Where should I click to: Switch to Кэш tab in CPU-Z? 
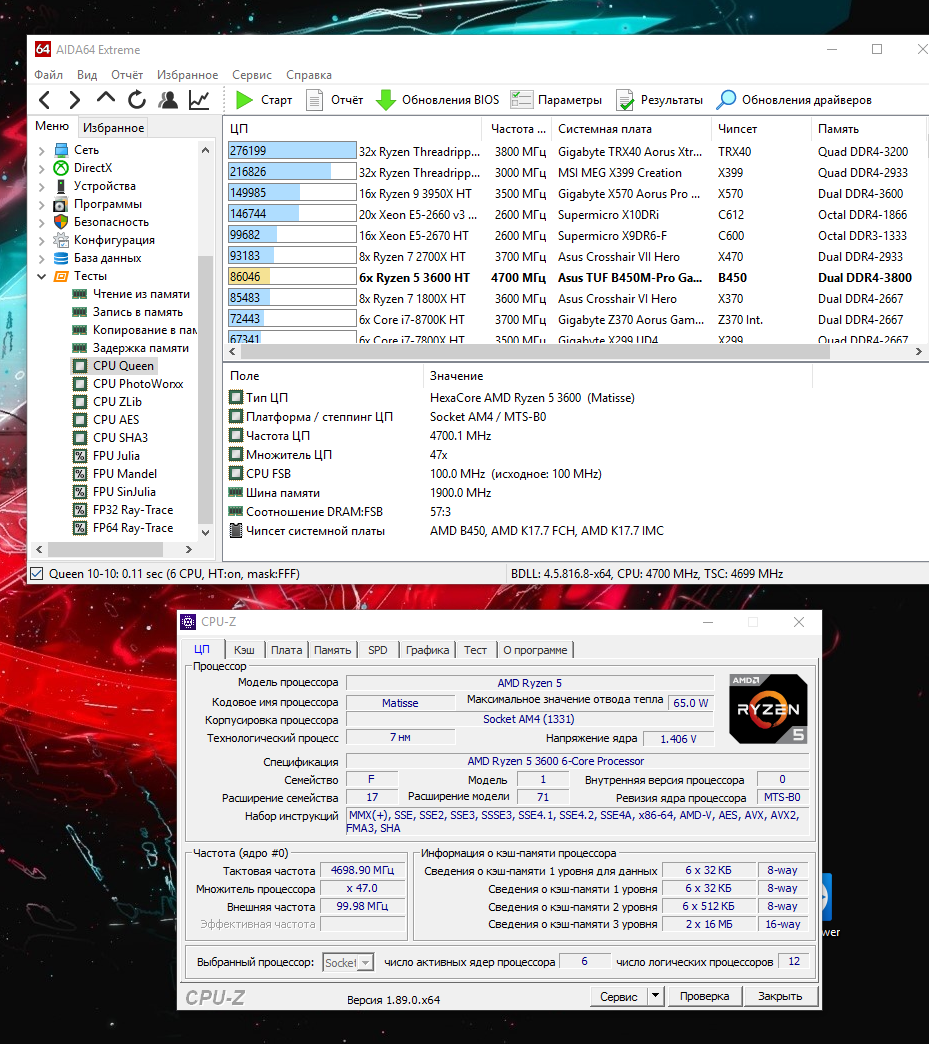244,650
